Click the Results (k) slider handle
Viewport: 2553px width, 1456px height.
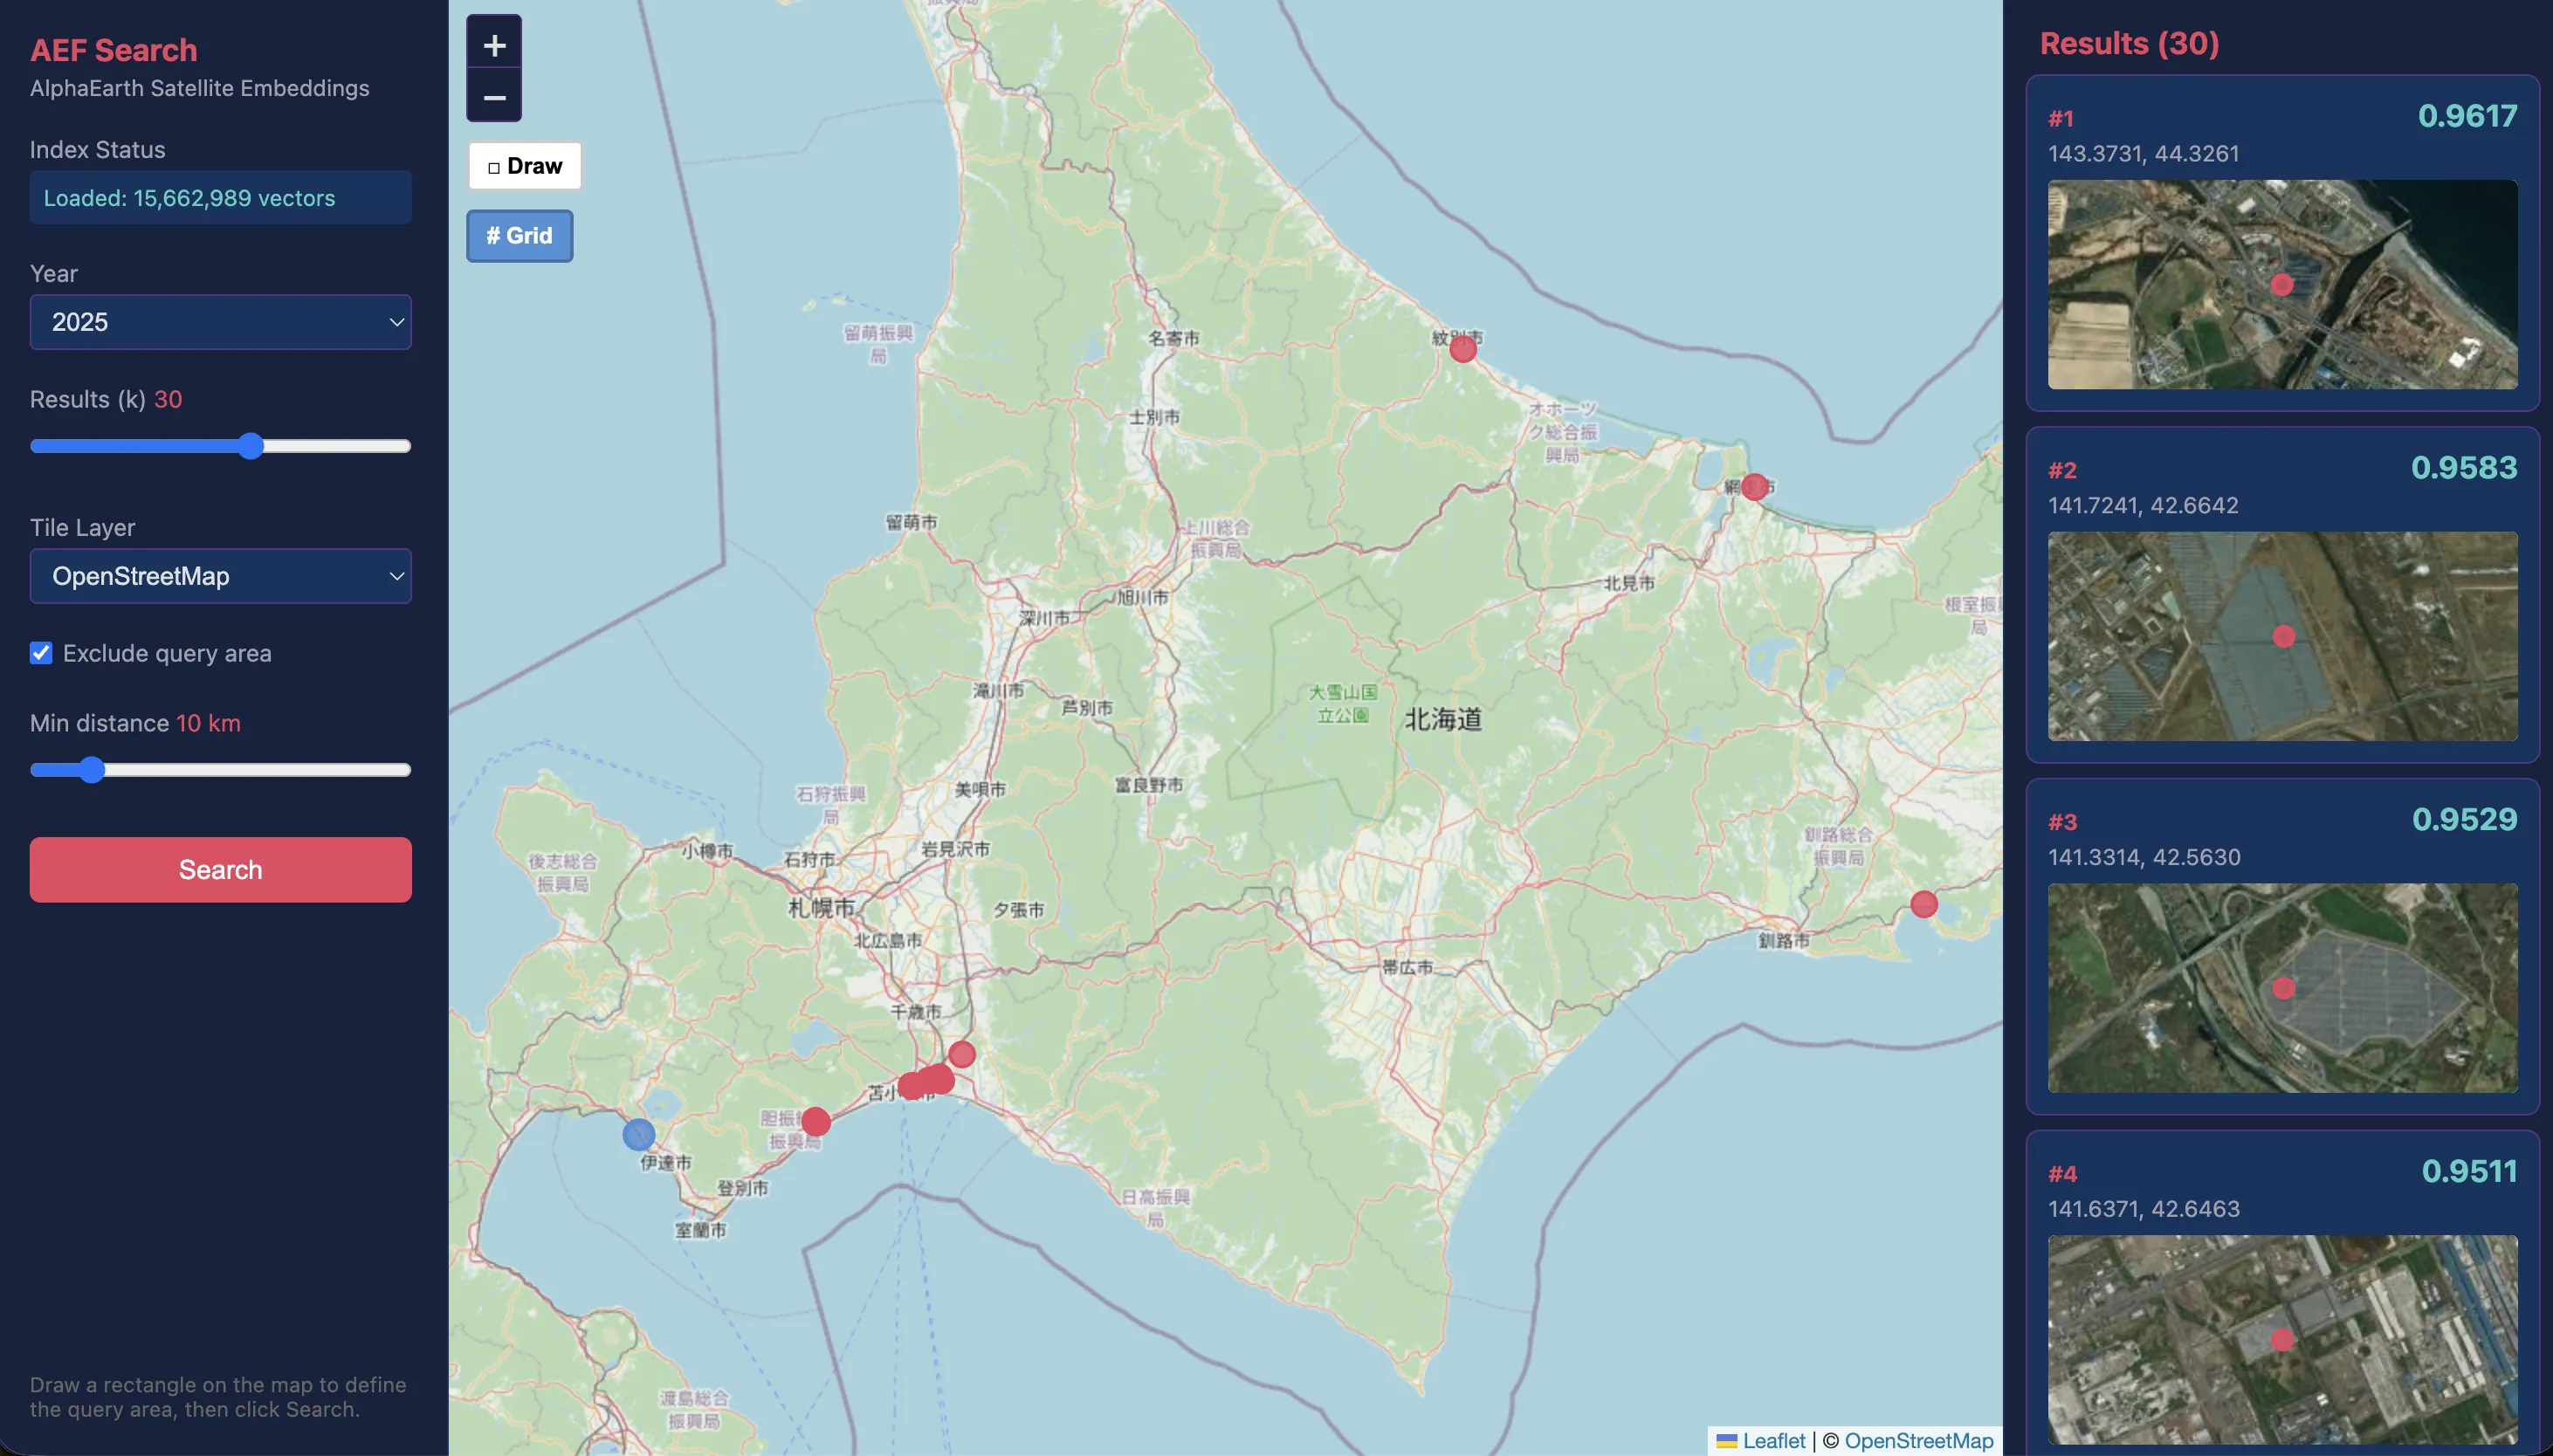(x=251, y=446)
